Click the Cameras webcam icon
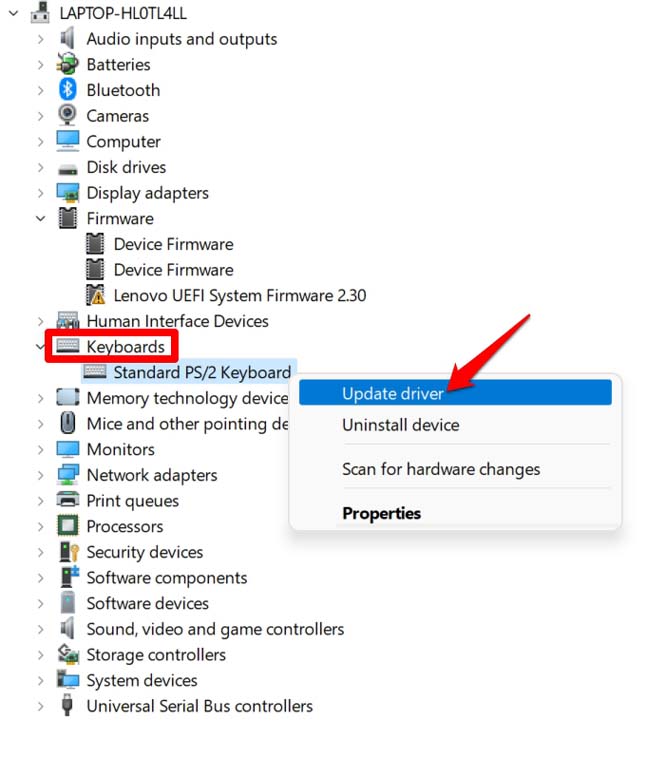 68,116
